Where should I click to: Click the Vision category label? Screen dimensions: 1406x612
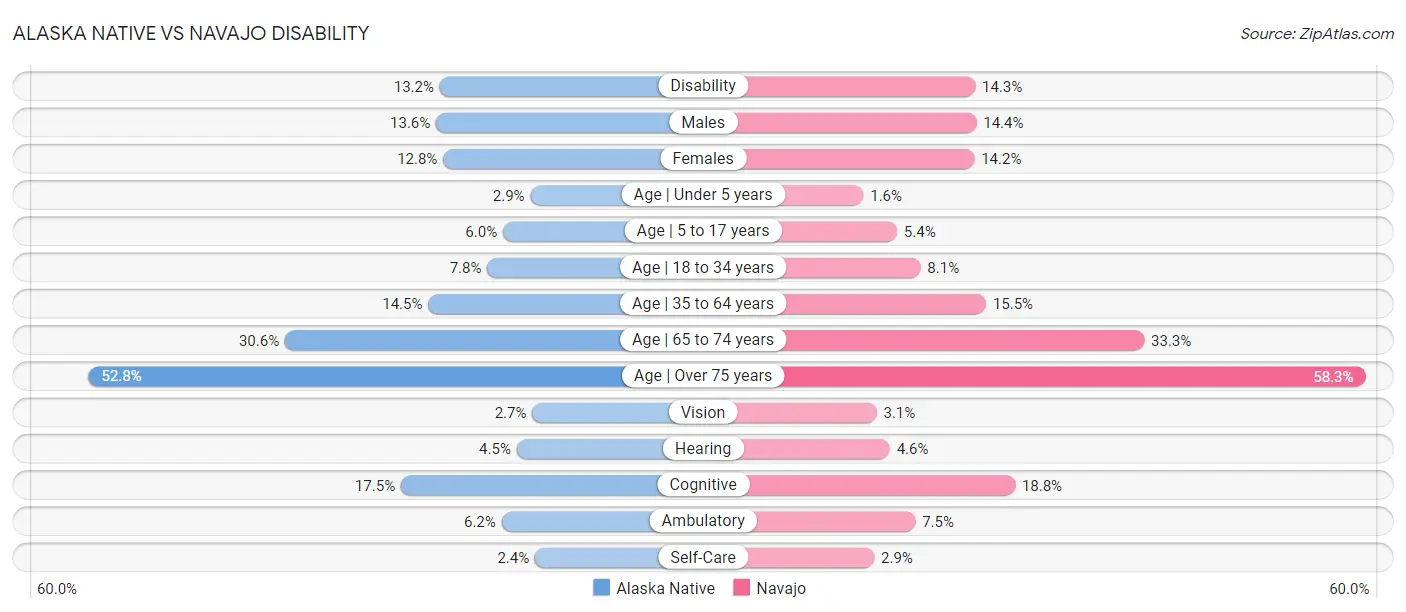[703, 412]
